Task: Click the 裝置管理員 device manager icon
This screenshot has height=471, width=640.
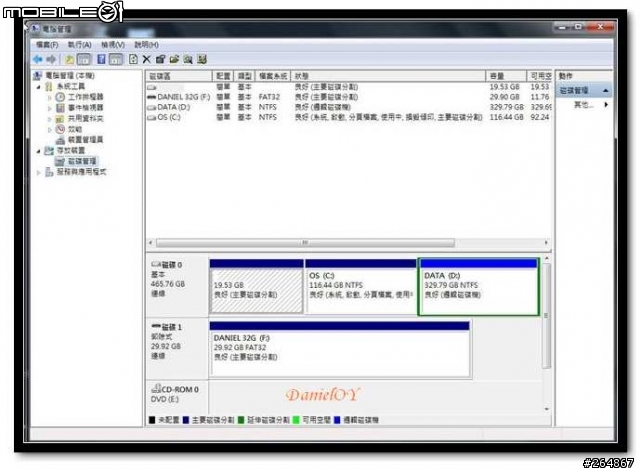Action: [60, 140]
